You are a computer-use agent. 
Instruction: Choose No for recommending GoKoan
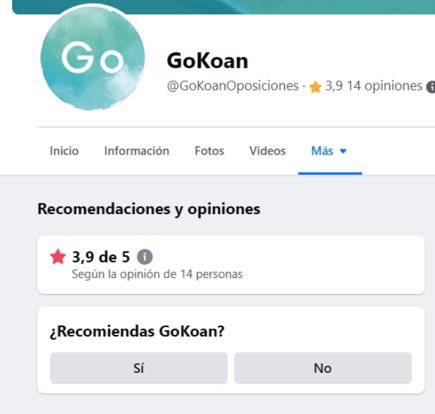click(323, 368)
